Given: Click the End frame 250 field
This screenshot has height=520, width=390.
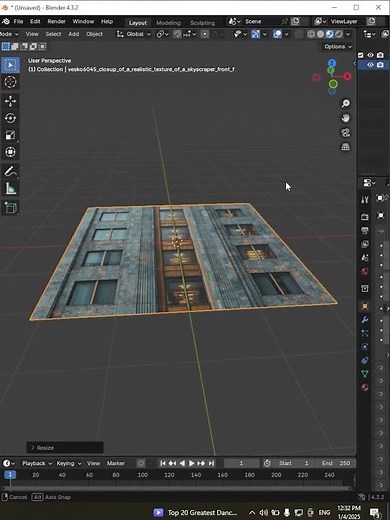Looking at the screenshot, I should click(x=336, y=463).
